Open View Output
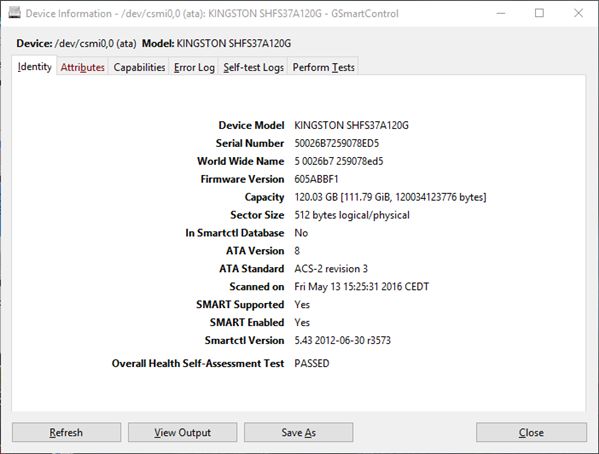 coord(182,432)
